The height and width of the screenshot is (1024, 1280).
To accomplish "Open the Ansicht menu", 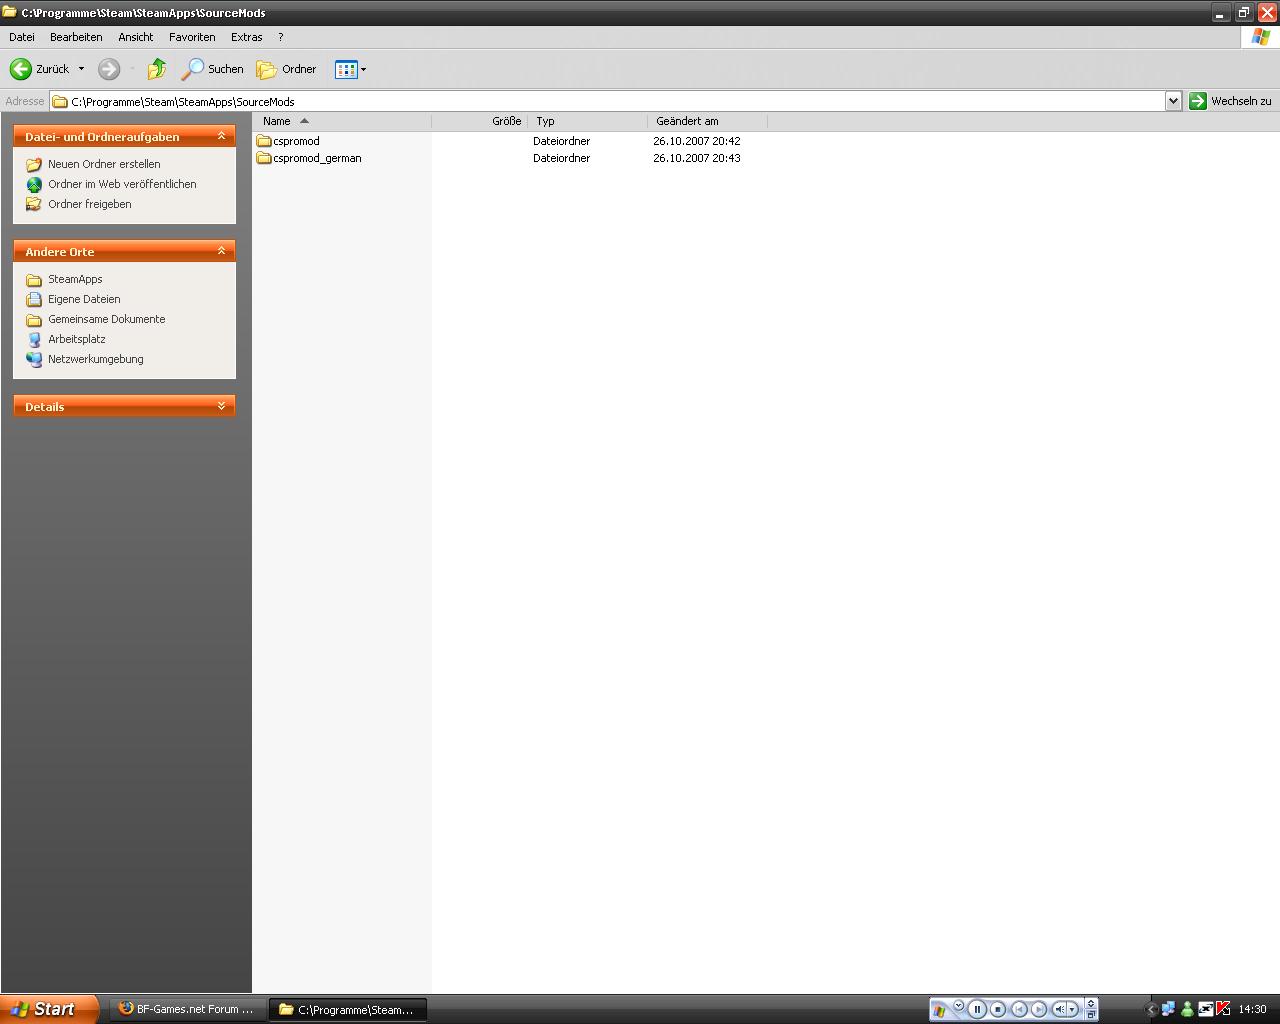I will (136, 37).
